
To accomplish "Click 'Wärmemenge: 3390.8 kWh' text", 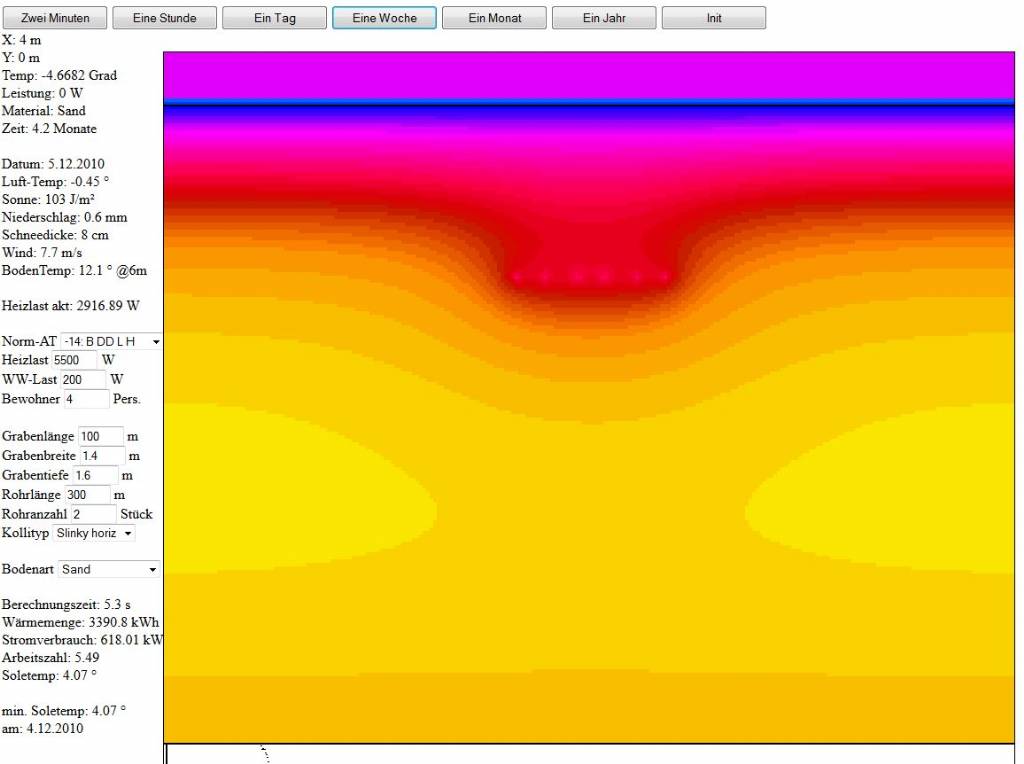I will (x=80, y=622).
